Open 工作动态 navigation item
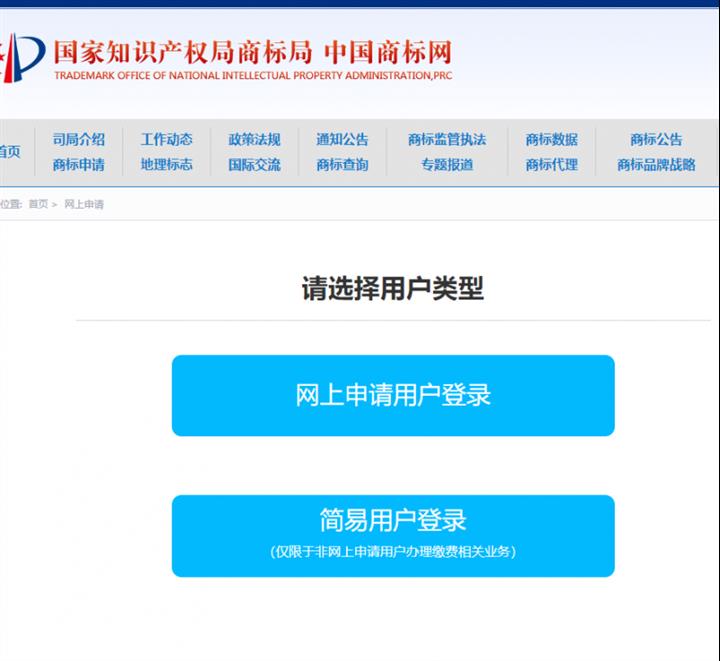 [x=167, y=140]
